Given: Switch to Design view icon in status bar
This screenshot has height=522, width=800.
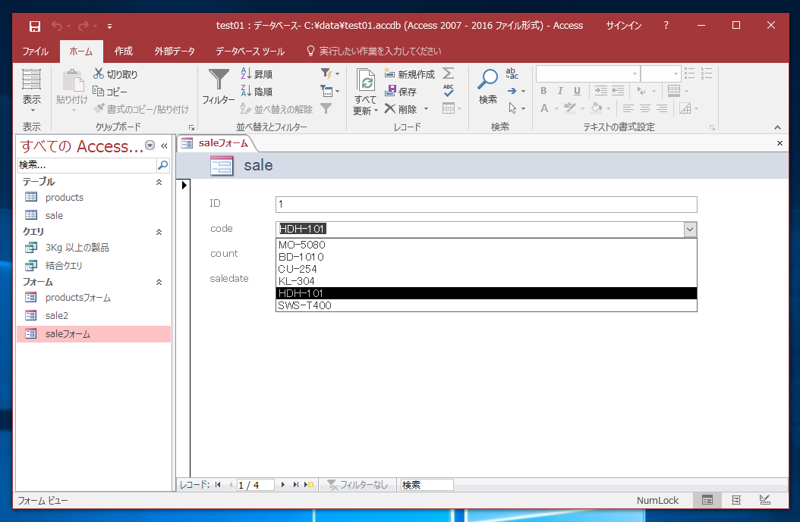Looking at the screenshot, I should pos(765,500).
